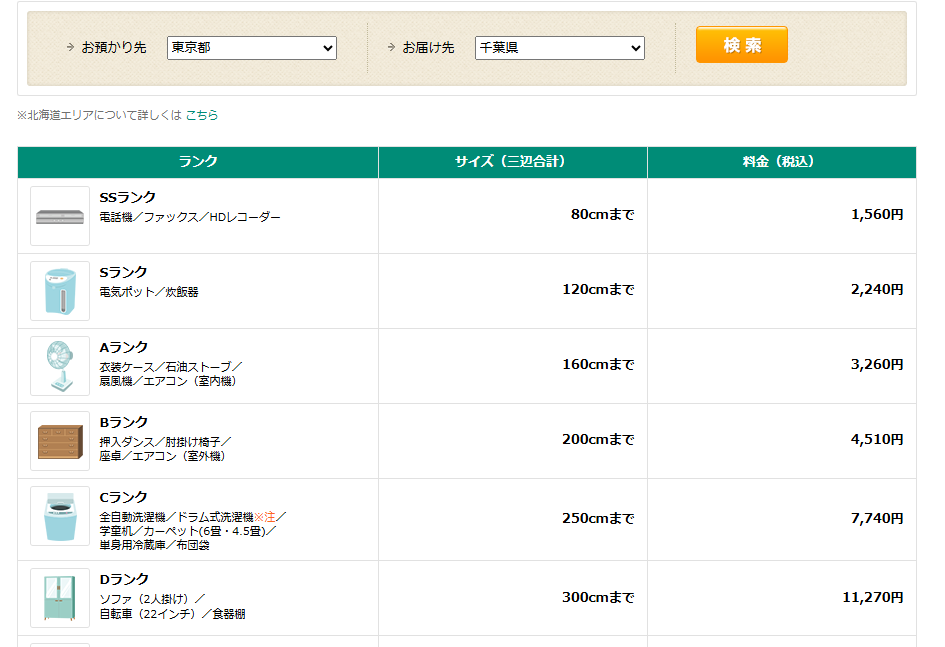Click the 11,270円 price for D rank
The image size is (945, 647).
coord(872,598)
